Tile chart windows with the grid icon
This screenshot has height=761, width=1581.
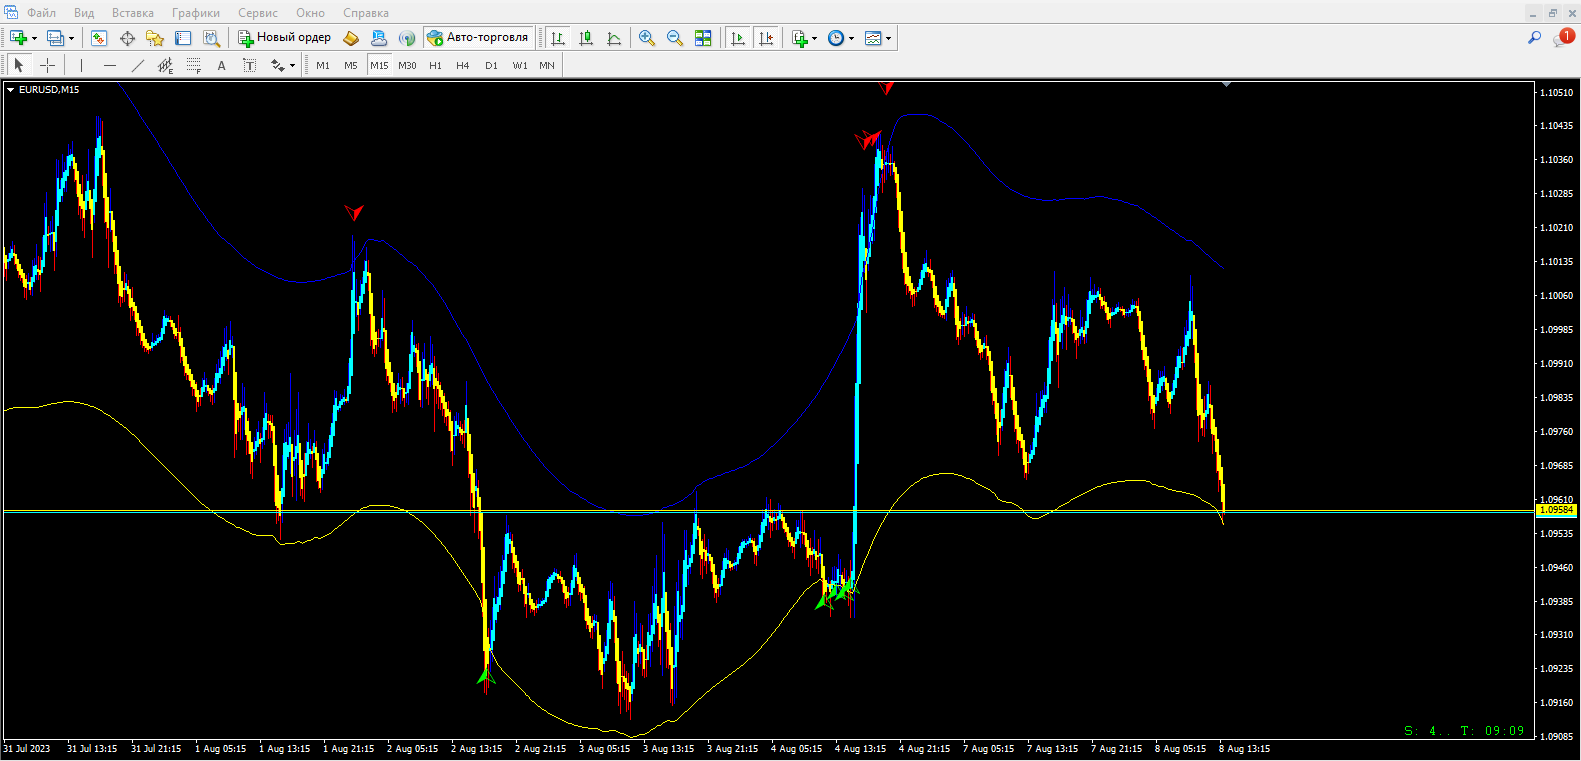tap(703, 38)
